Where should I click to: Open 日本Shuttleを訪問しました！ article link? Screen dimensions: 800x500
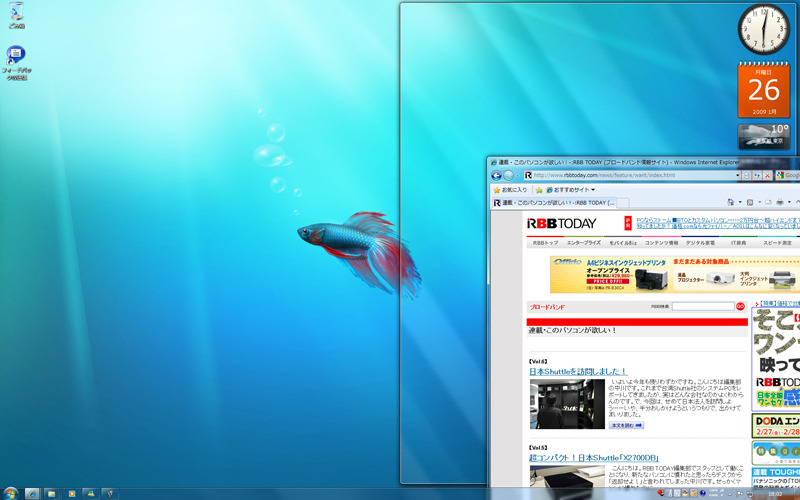click(x=578, y=371)
